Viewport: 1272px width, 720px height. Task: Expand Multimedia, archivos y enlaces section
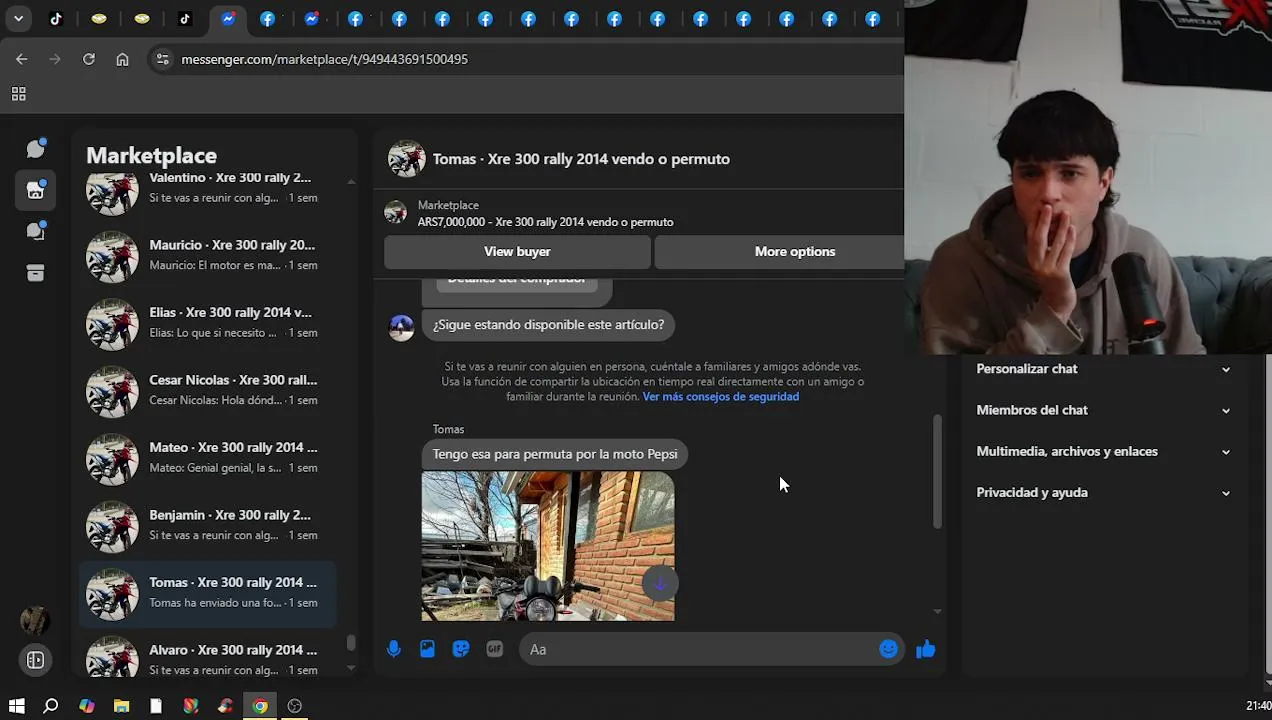click(1103, 451)
